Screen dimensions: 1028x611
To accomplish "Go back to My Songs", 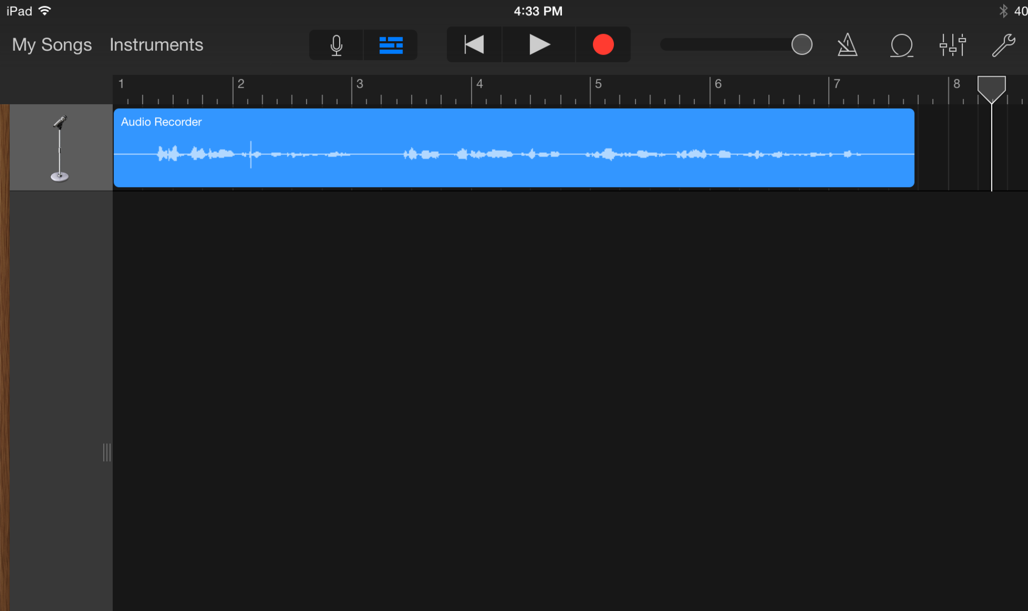I will 52,45.
